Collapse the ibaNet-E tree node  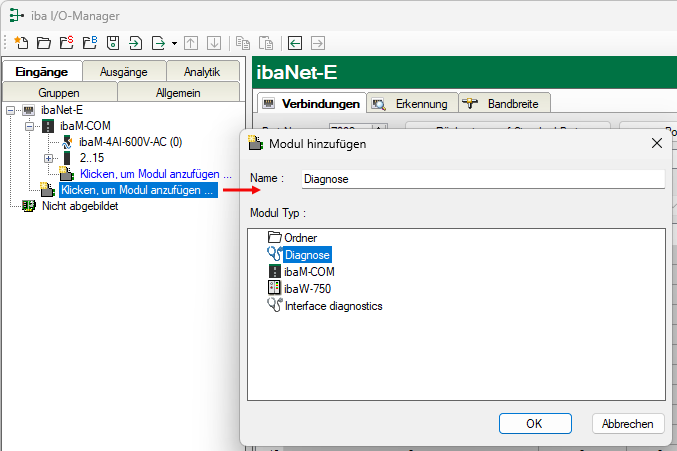(x=11, y=110)
